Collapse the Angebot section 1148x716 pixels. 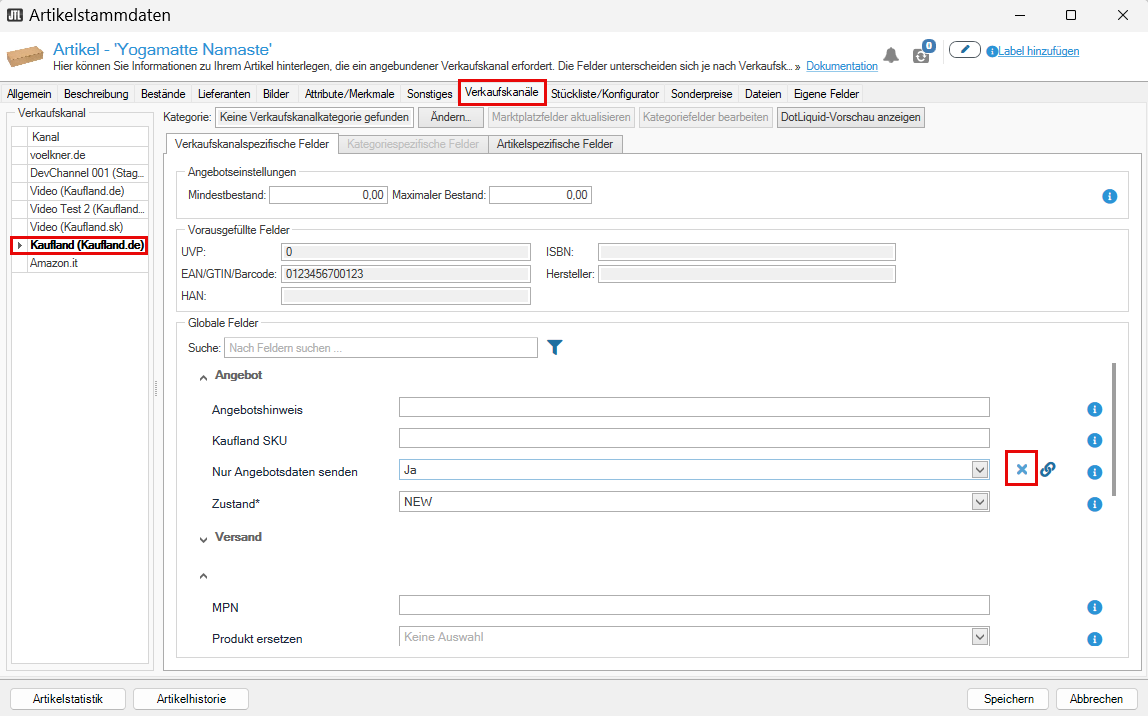tap(204, 376)
